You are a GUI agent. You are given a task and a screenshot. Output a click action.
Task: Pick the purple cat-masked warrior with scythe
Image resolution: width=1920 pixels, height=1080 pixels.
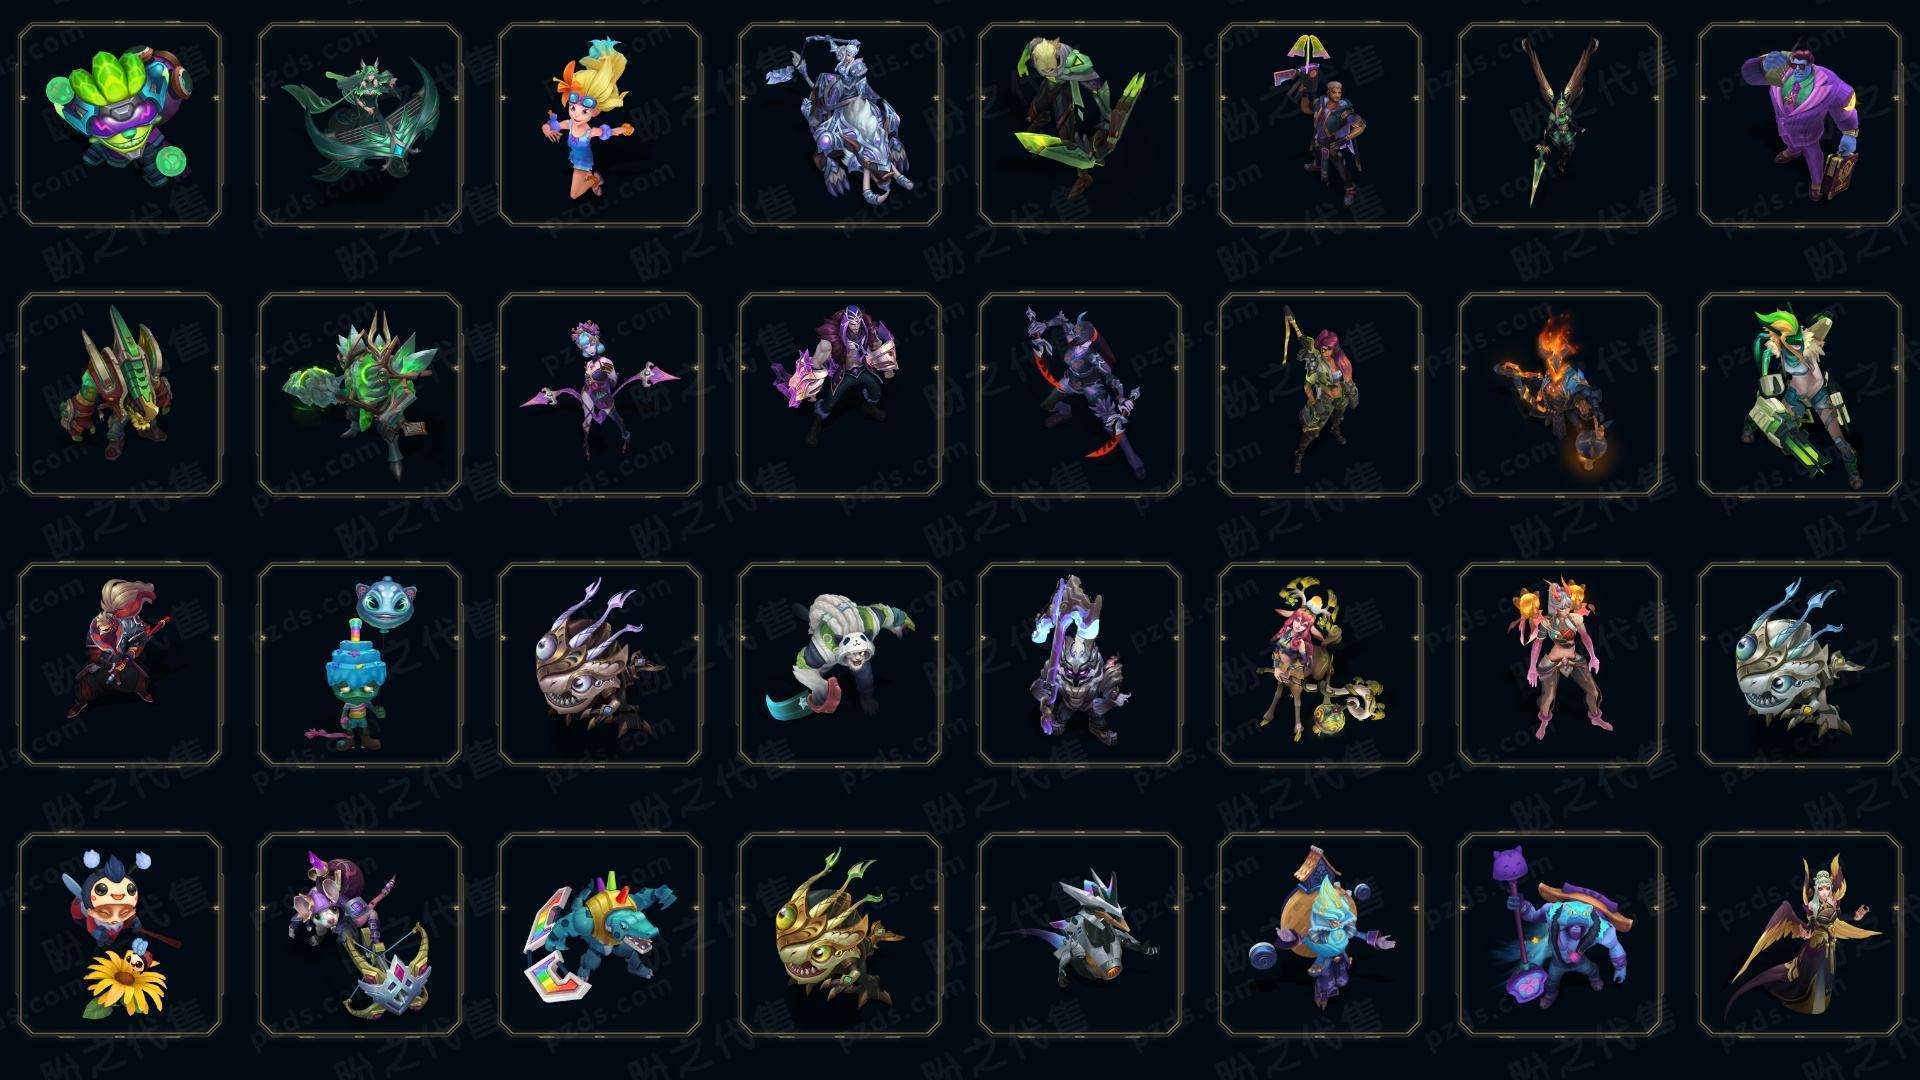tap(1080, 664)
